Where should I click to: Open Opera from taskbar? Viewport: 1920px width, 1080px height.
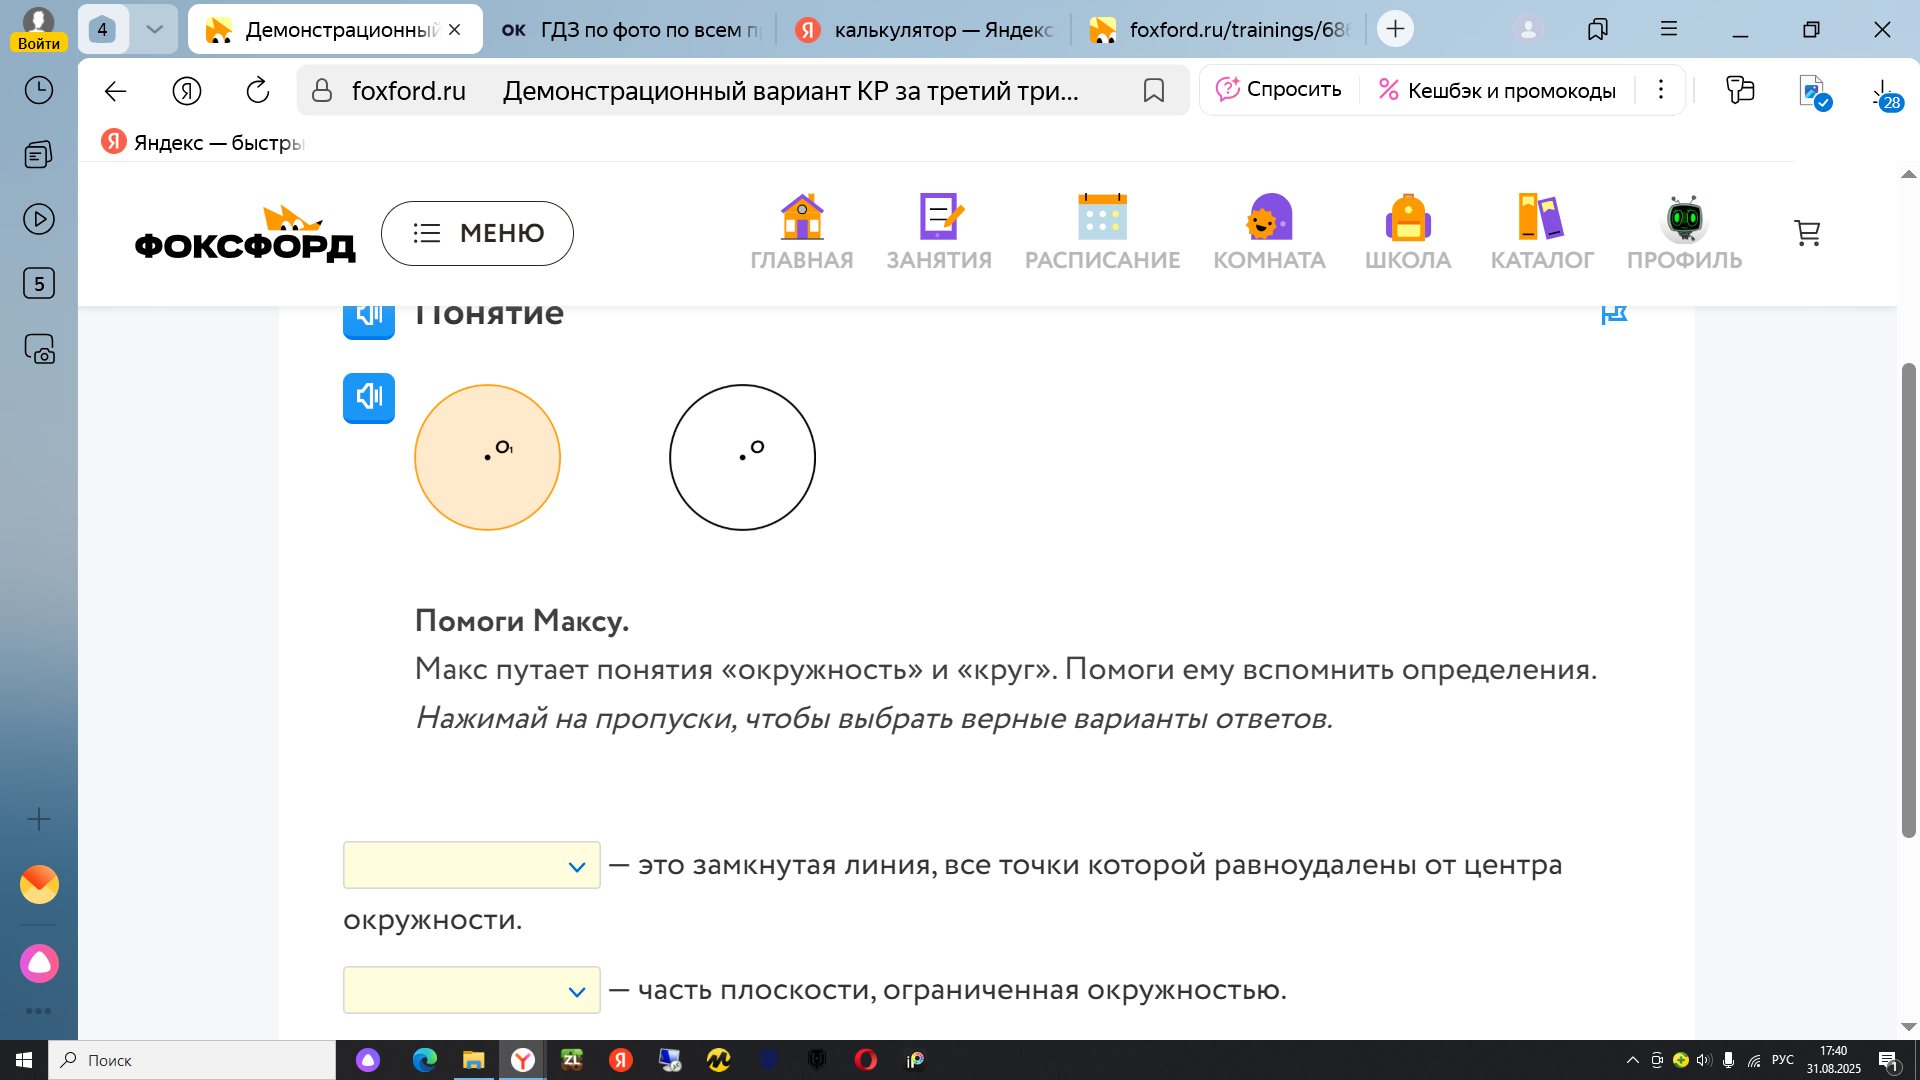866,1060
